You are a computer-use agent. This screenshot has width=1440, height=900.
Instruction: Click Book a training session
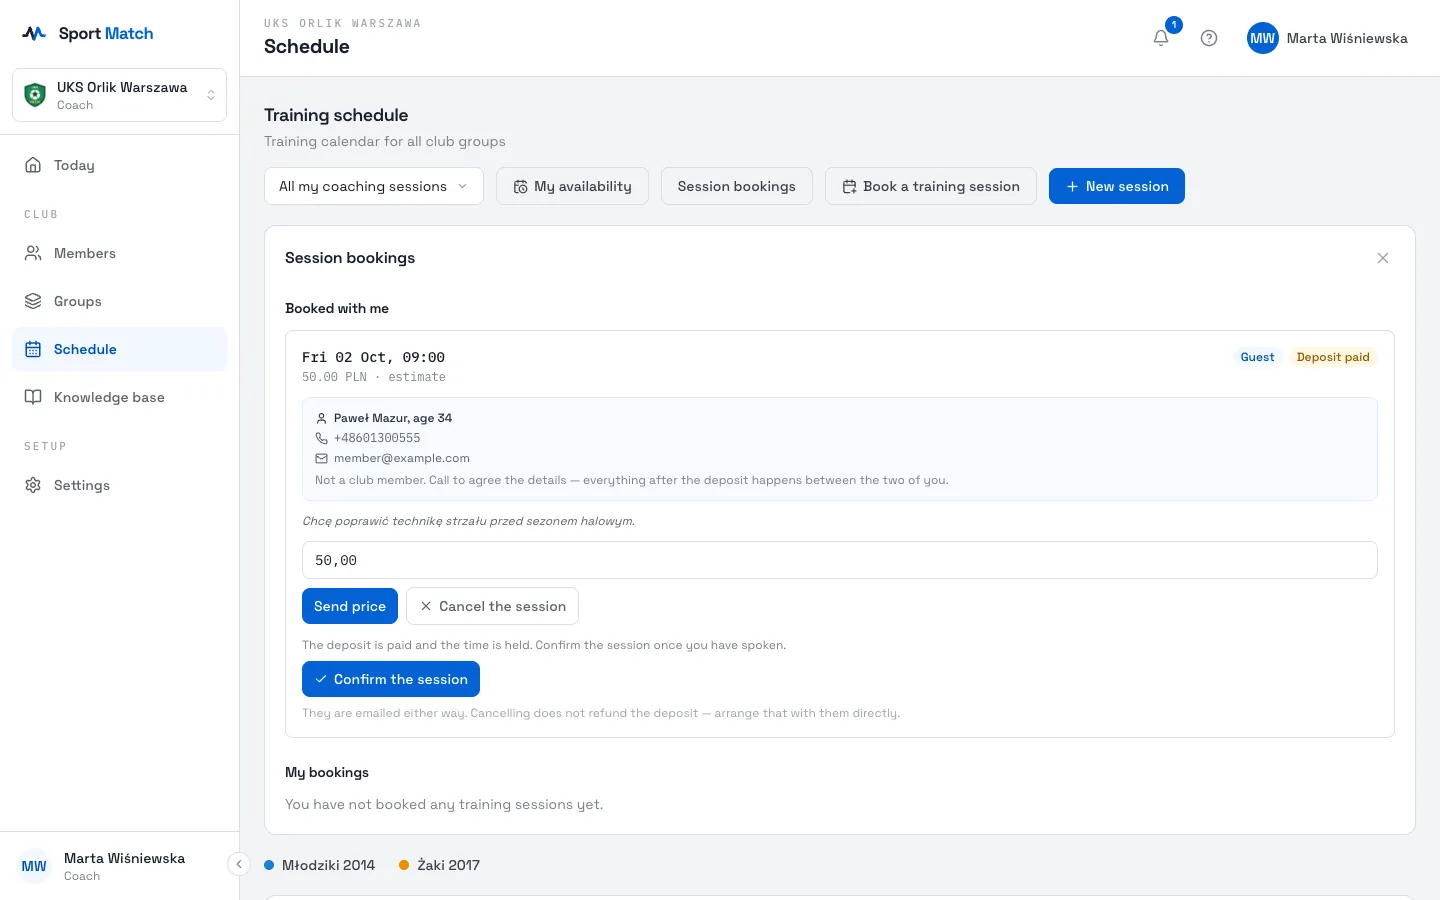tap(931, 186)
